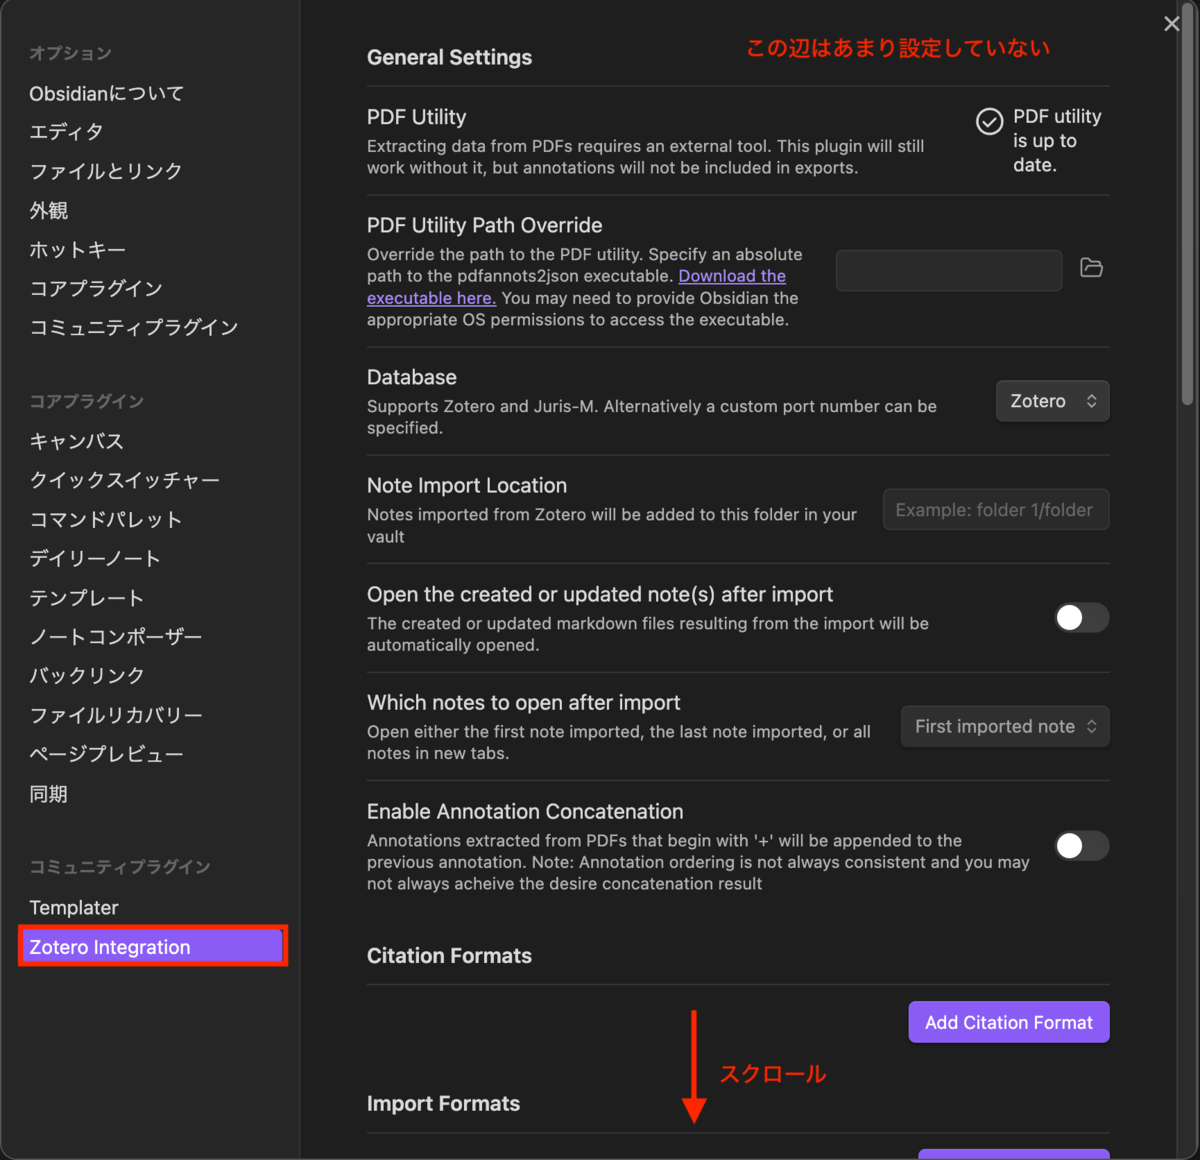Toggle Enable Annotation Concatenation on
This screenshot has width=1200, height=1160.
click(1081, 846)
